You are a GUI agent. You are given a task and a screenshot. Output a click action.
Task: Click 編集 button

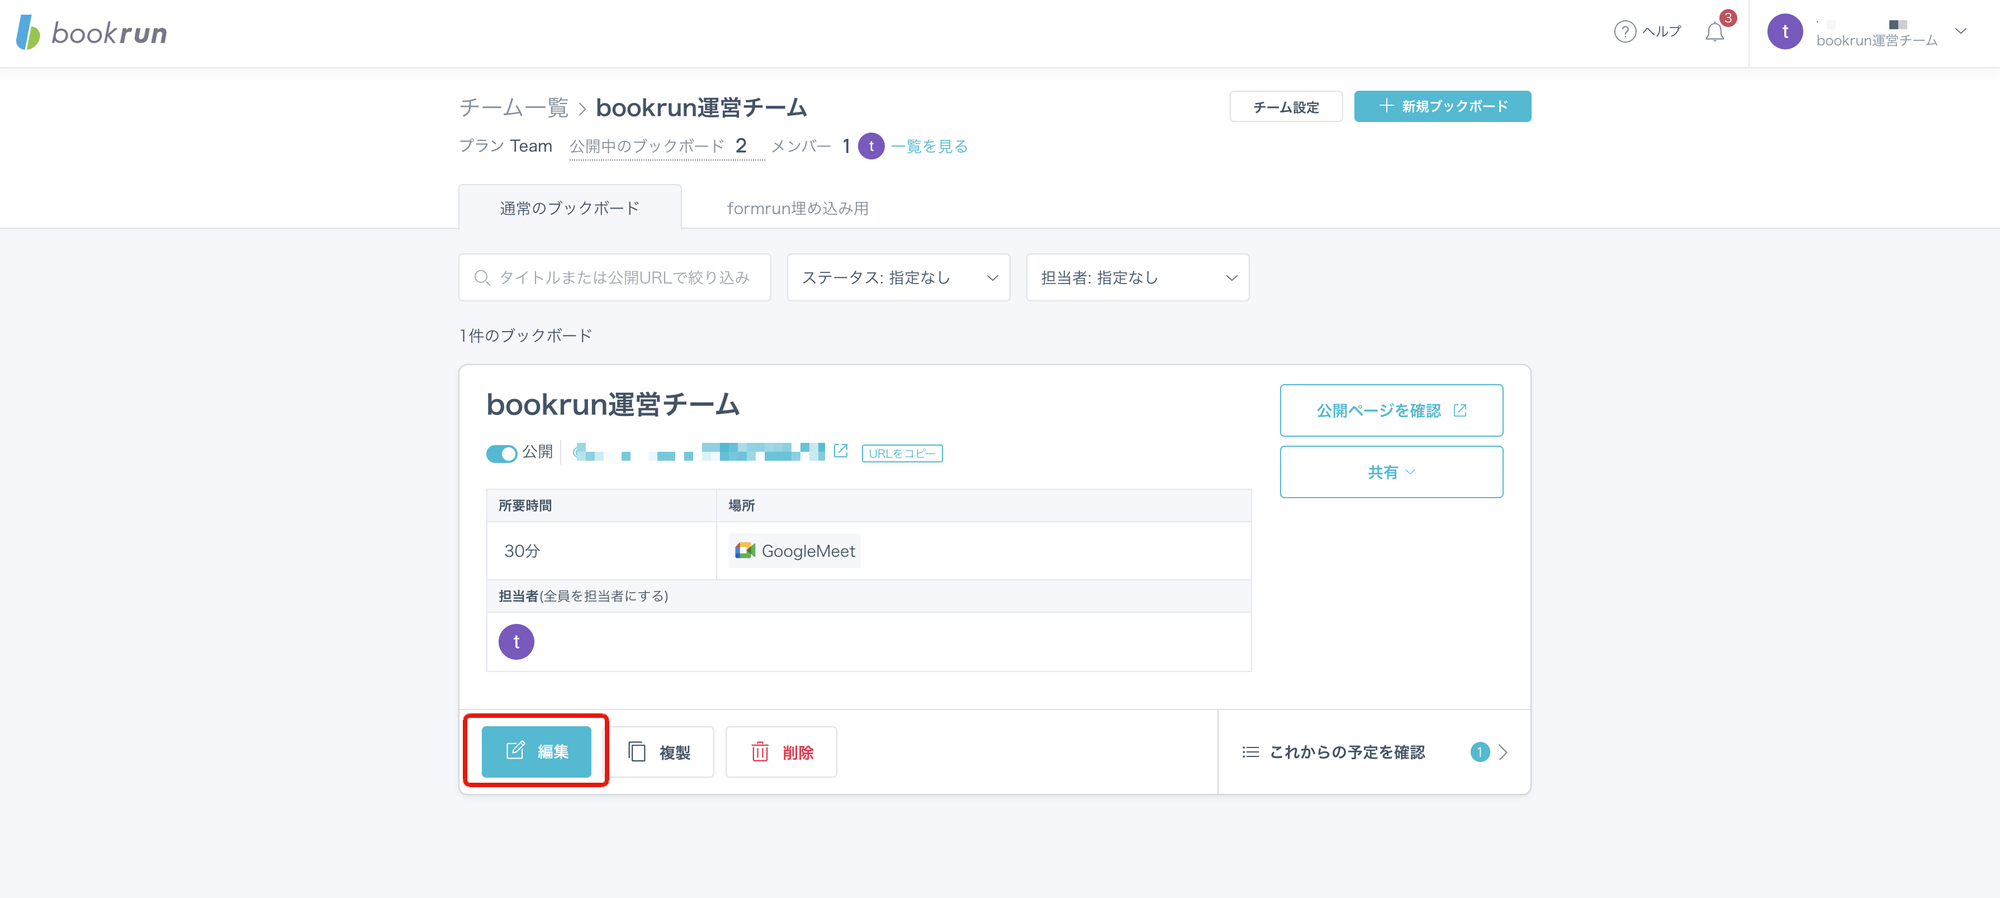536,751
